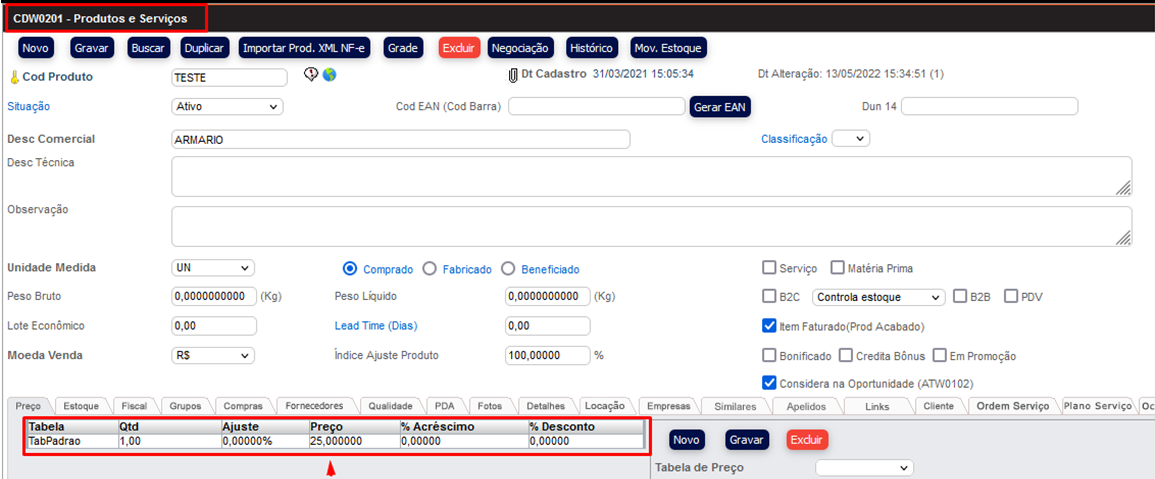1155x479 pixels.
Task: Click the globe icon beside Cod Produto
Action: 329,75
